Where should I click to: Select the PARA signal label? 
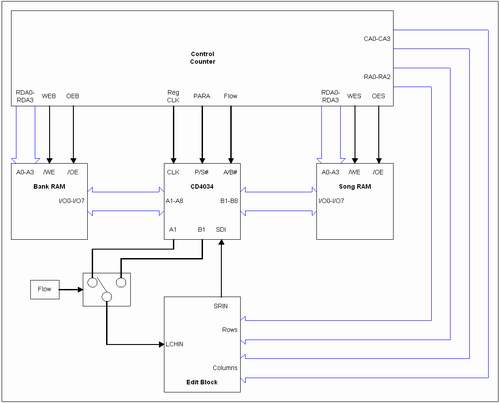coord(202,96)
